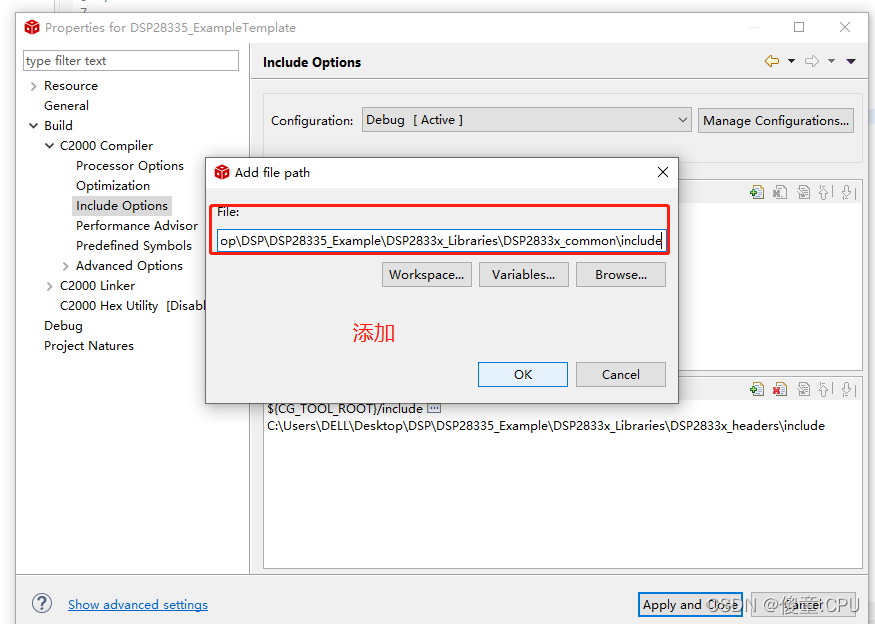875x624 pixels.
Task: Select C2000 Hex Utility item
Action: click(133, 306)
